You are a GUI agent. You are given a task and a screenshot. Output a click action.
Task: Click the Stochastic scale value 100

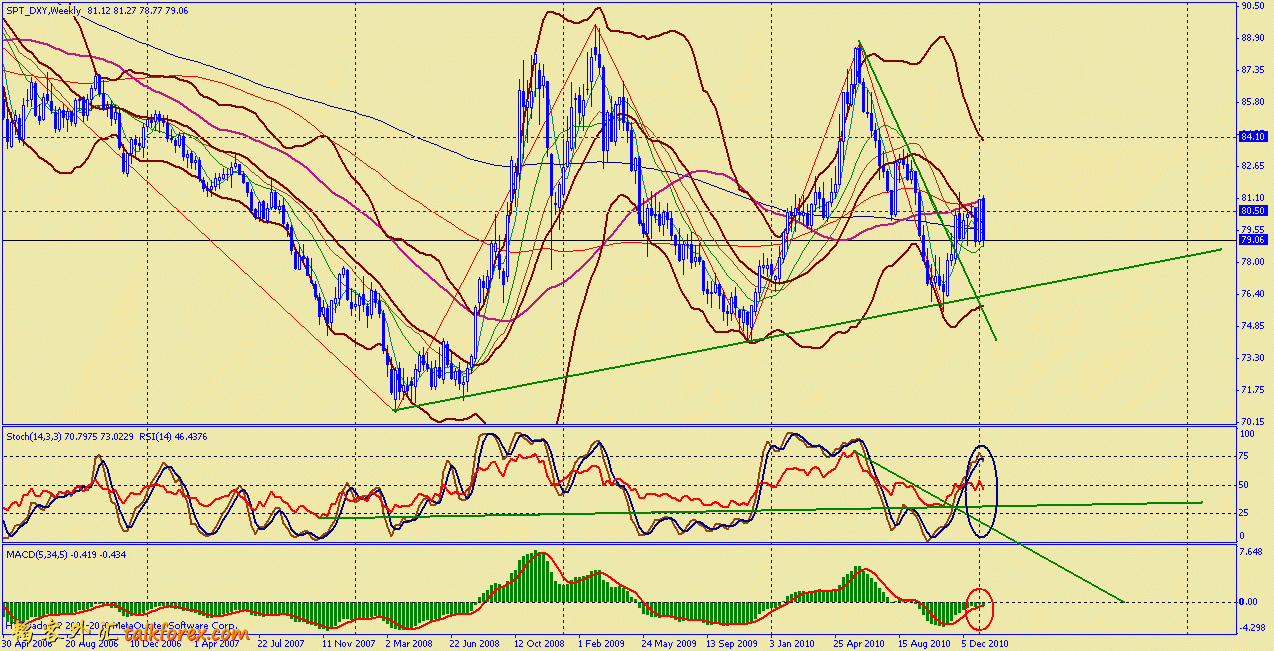[x=1248, y=434]
